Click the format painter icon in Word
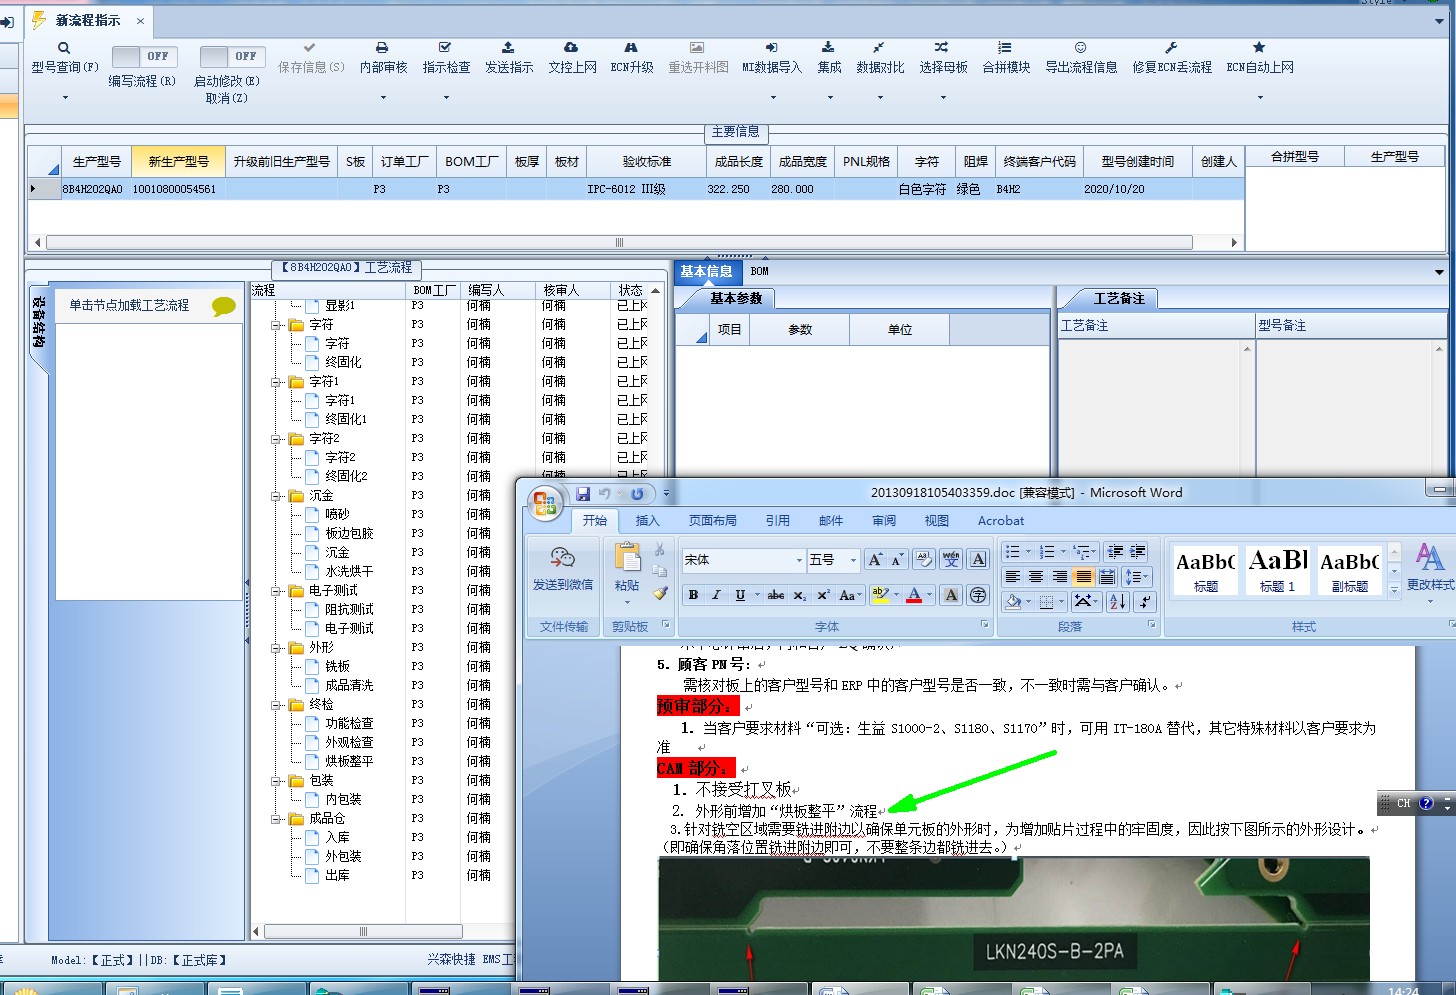Viewport: 1456px width, 995px height. pyautogui.click(x=660, y=593)
